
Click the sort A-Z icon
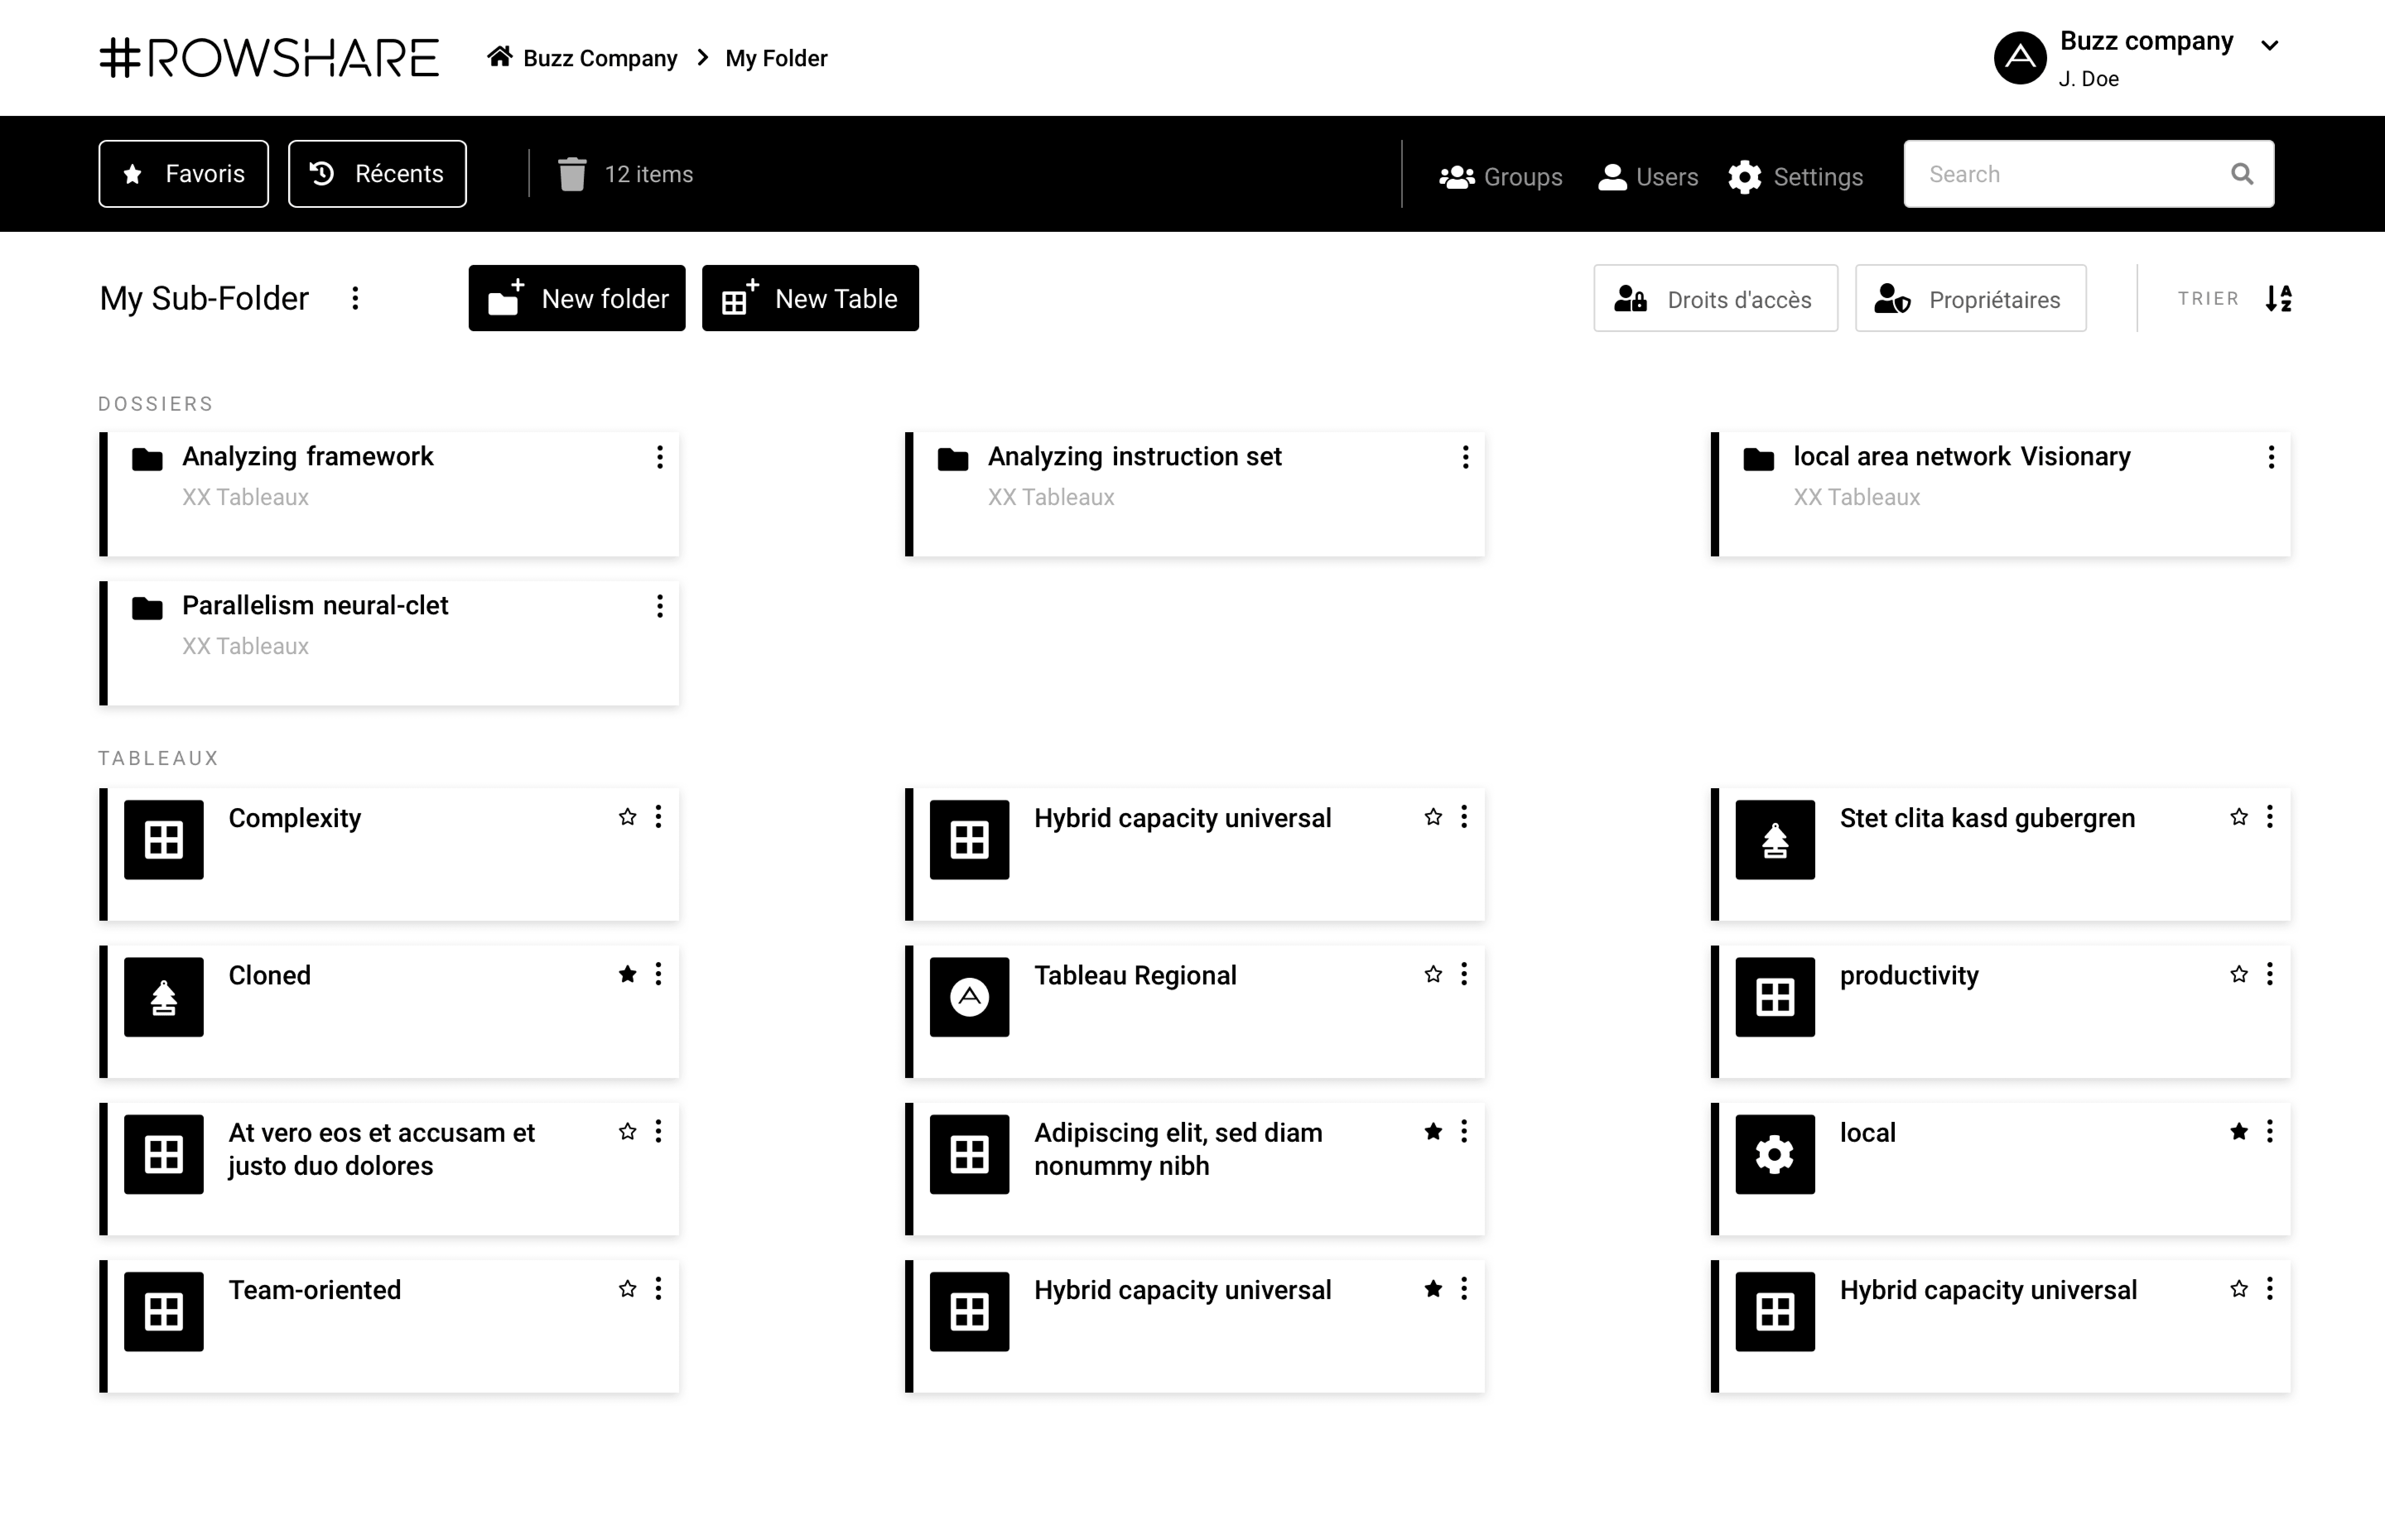click(x=2278, y=298)
